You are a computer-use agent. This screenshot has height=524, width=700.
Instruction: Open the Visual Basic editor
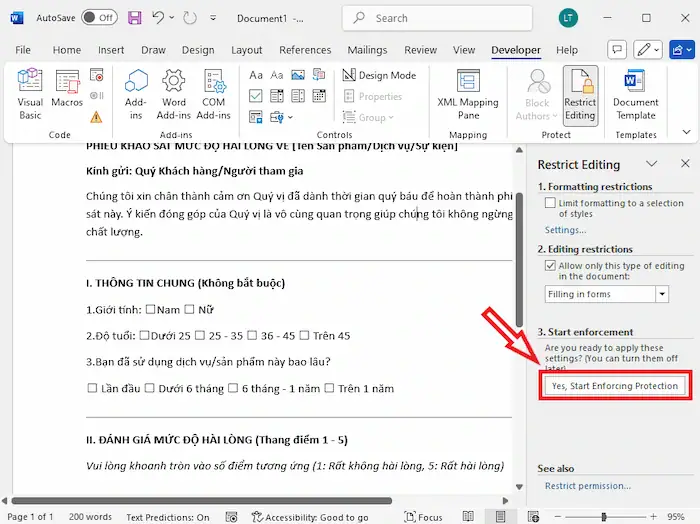[30, 94]
